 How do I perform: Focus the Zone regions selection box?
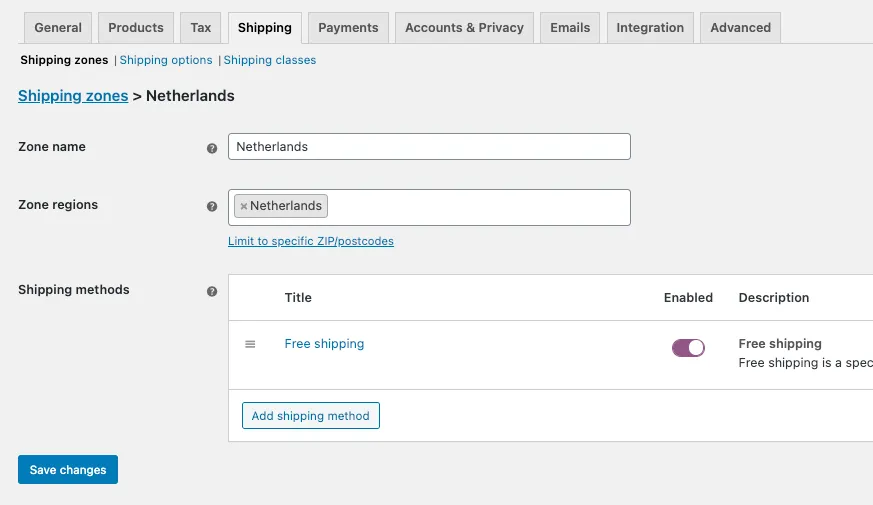click(x=429, y=207)
